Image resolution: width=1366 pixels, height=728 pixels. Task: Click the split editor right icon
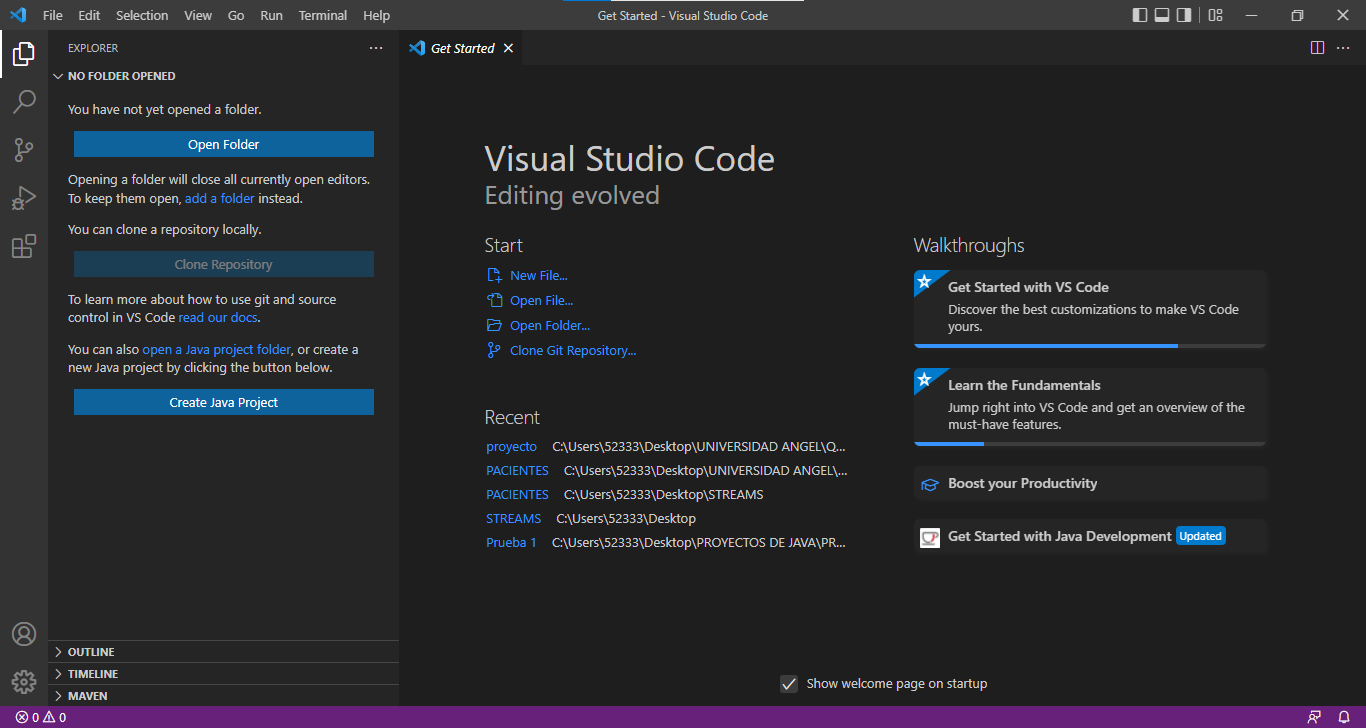coord(1317,48)
